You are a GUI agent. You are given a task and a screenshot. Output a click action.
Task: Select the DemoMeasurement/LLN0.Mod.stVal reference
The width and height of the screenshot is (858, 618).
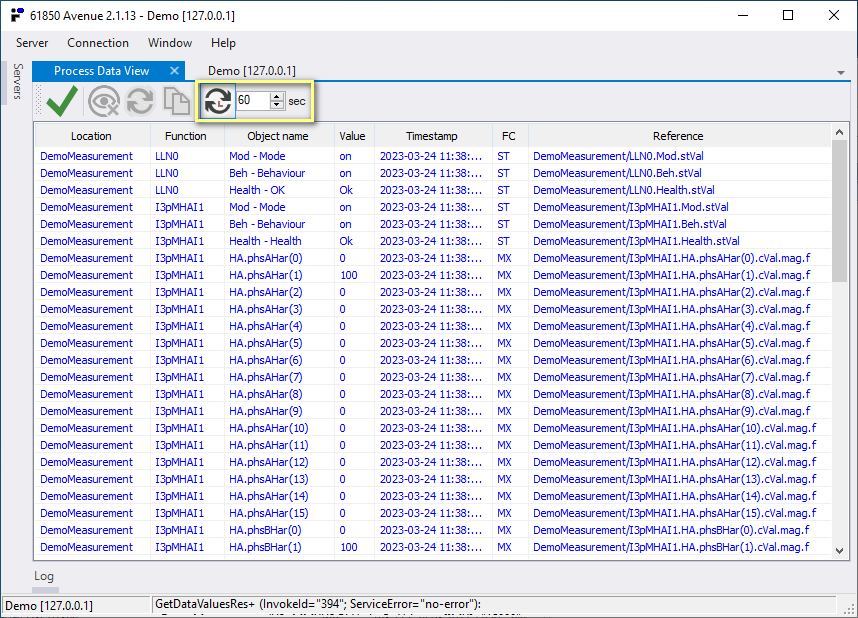pos(618,156)
